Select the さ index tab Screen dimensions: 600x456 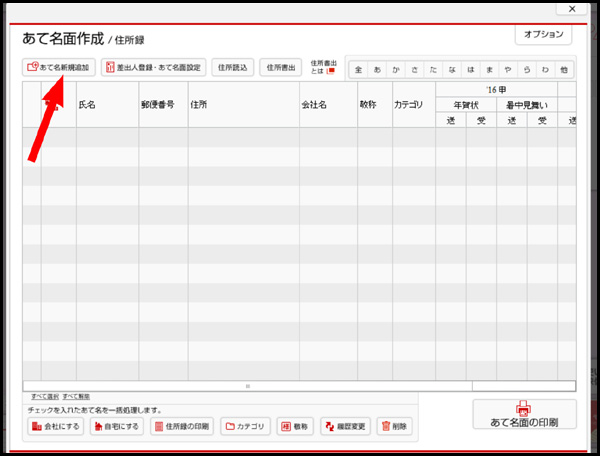pos(415,70)
